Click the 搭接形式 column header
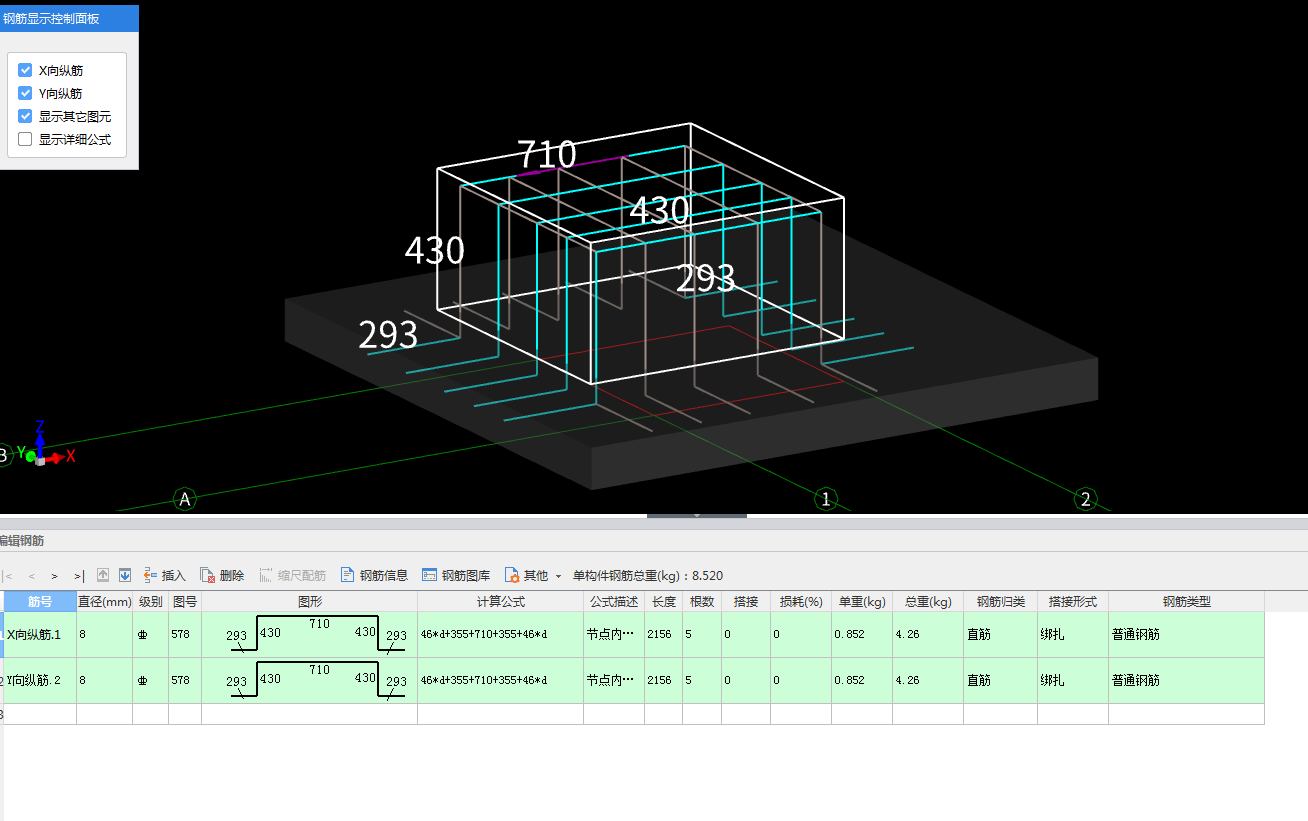Screen dimensions: 1308x821 tap(1073, 601)
